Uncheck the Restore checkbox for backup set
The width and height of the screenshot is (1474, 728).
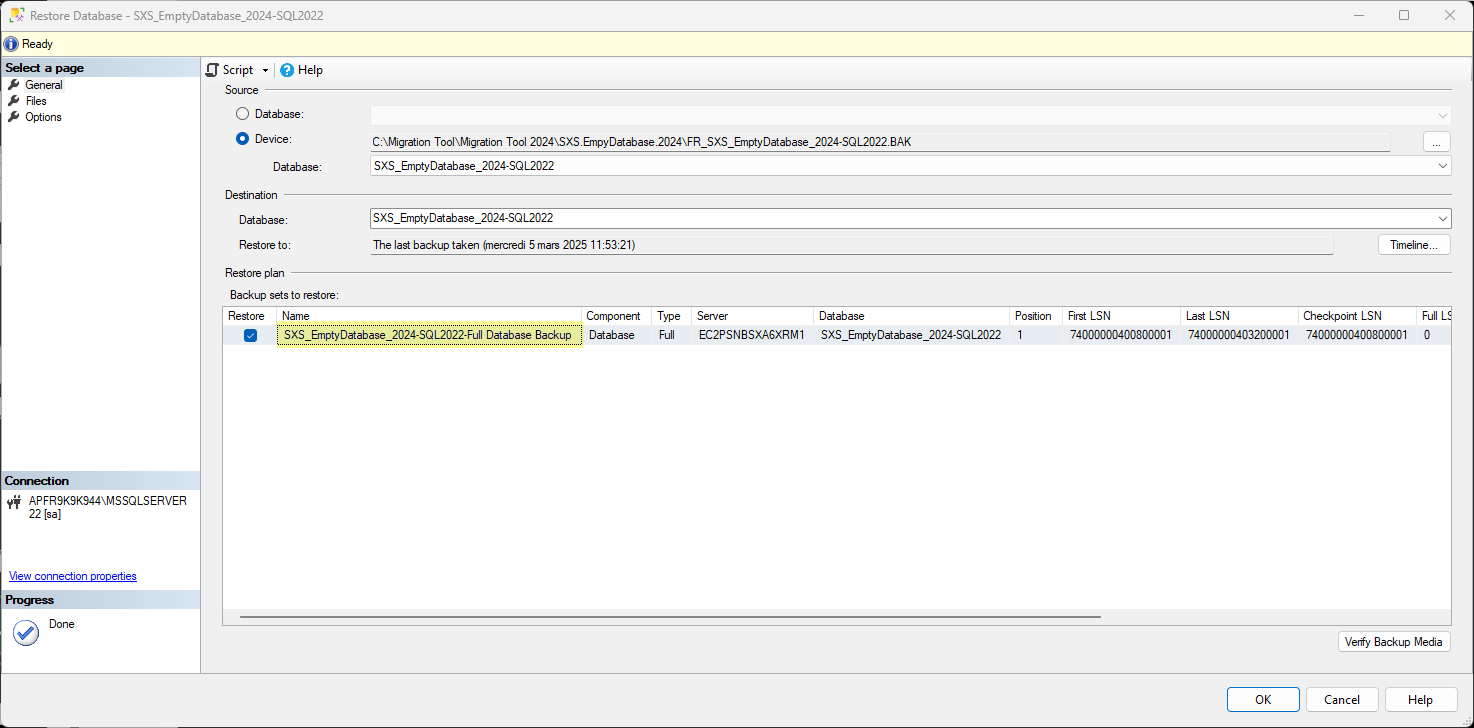click(250, 336)
